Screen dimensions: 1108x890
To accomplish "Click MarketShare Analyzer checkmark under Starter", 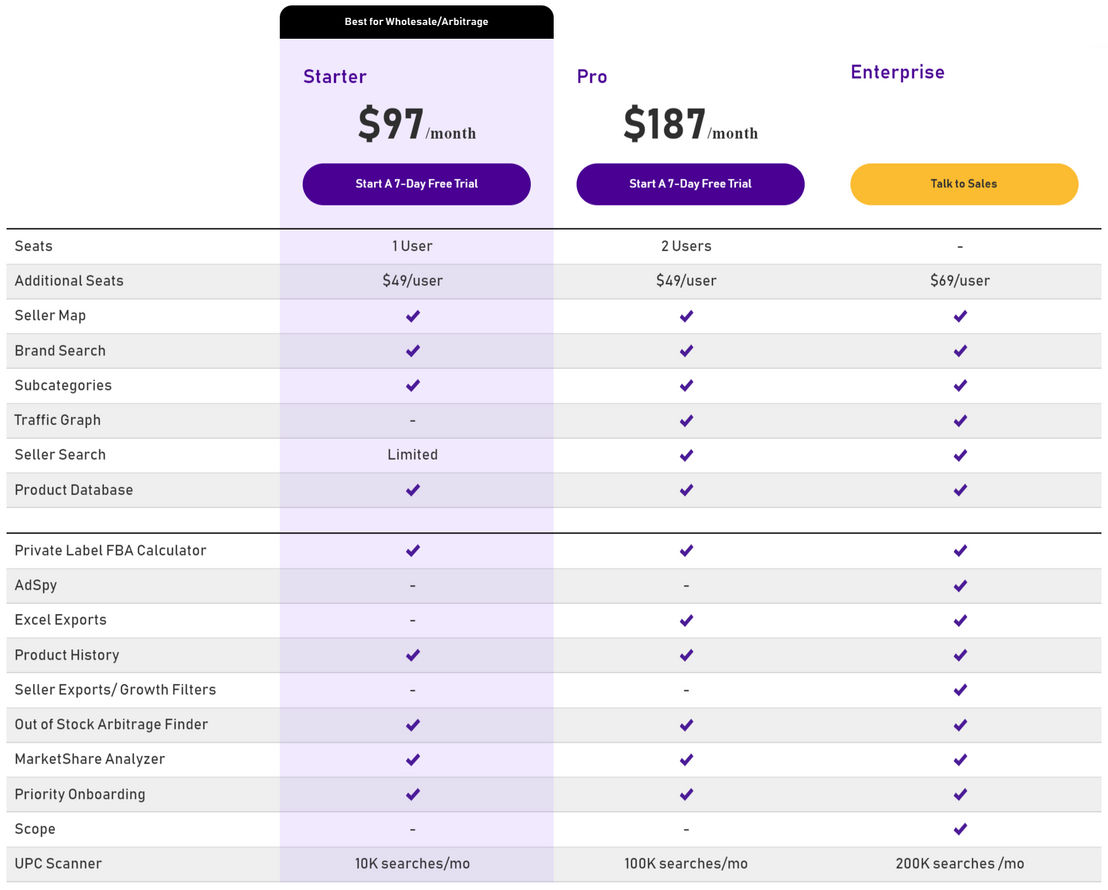I will point(413,759).
